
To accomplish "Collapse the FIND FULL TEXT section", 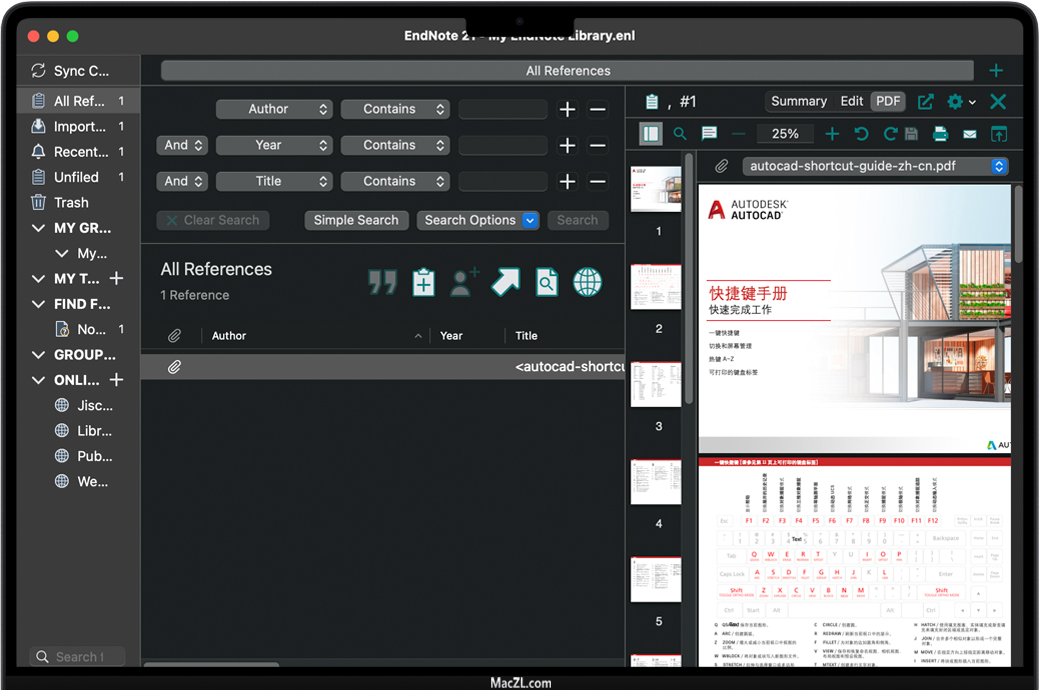I will coord(39,304).
